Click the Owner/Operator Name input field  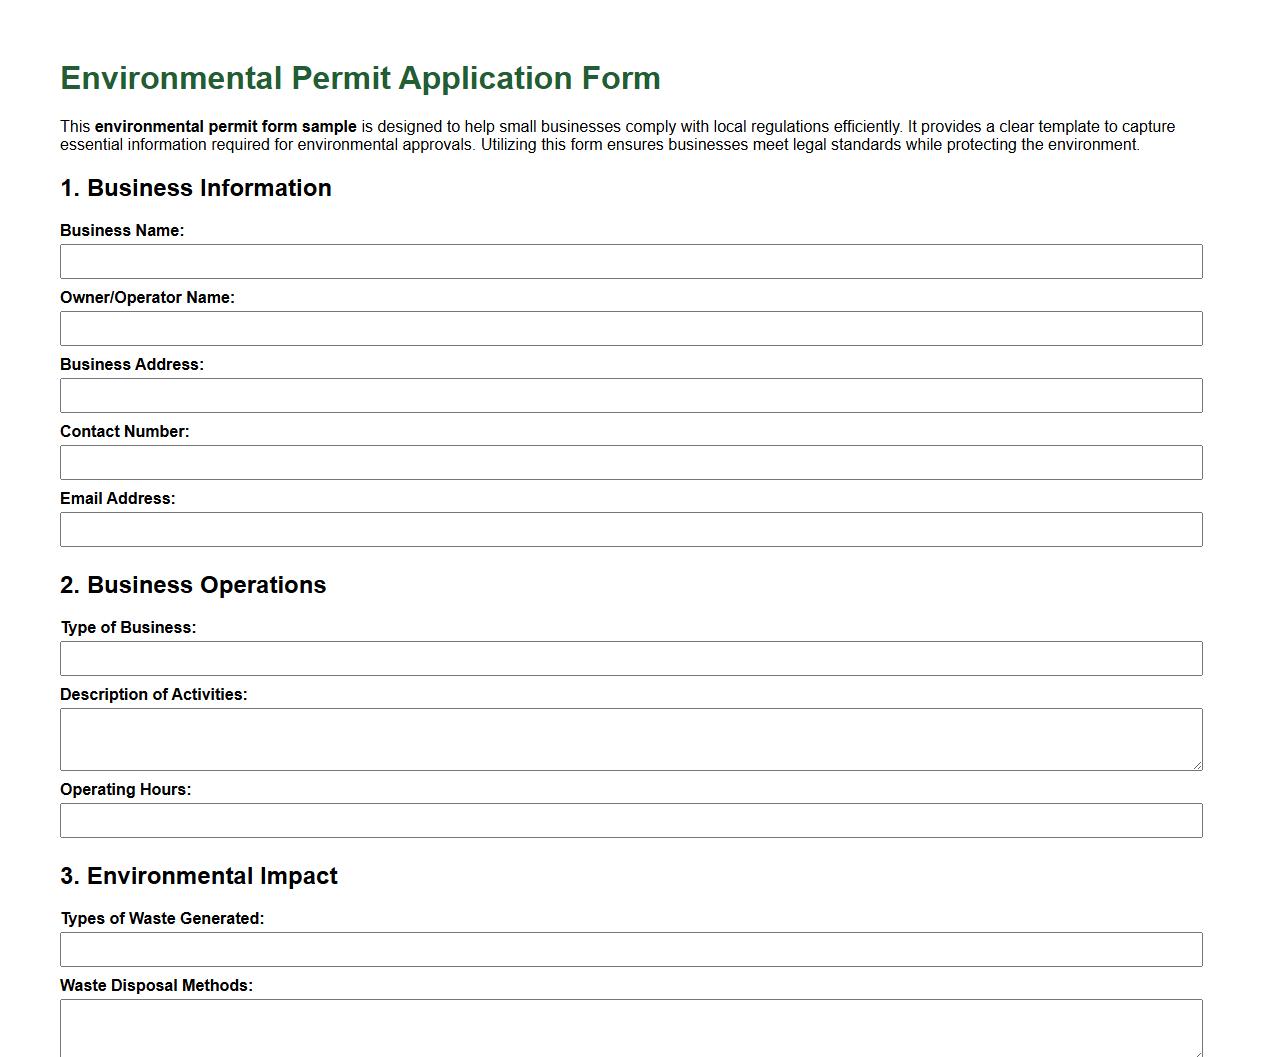tap(631, 328)
